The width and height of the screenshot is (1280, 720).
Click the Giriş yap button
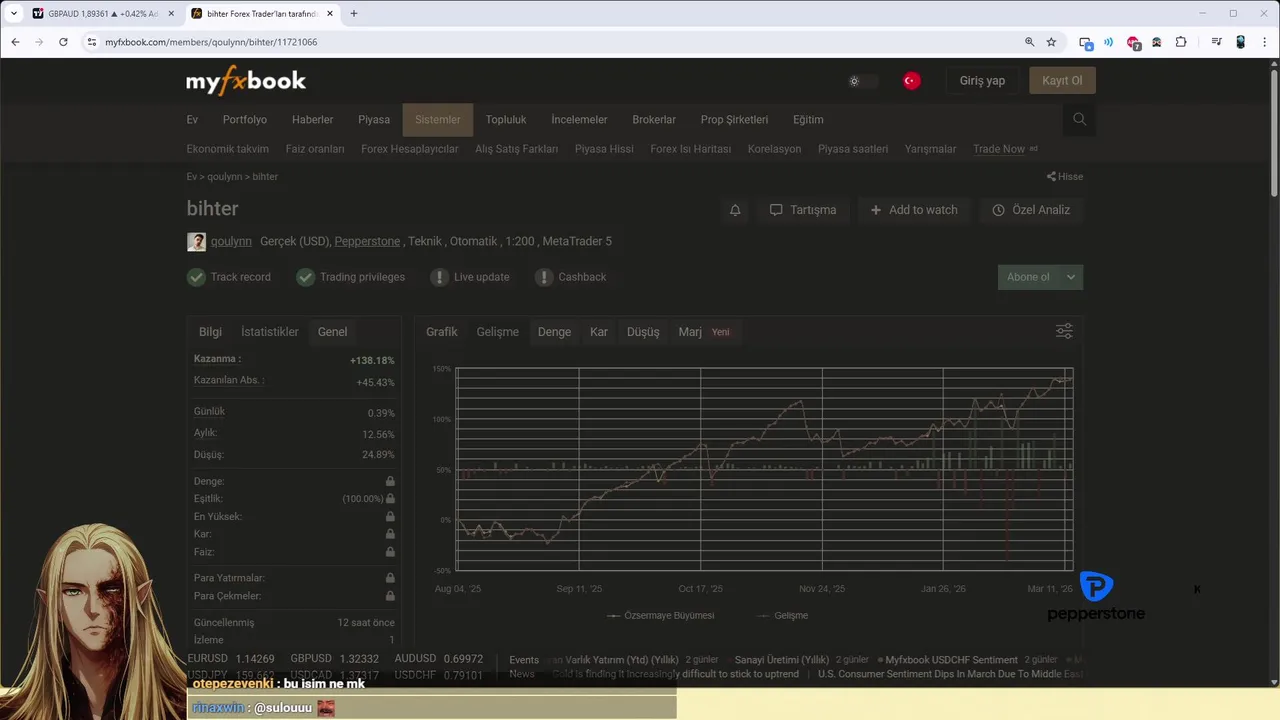pos(982,81)
